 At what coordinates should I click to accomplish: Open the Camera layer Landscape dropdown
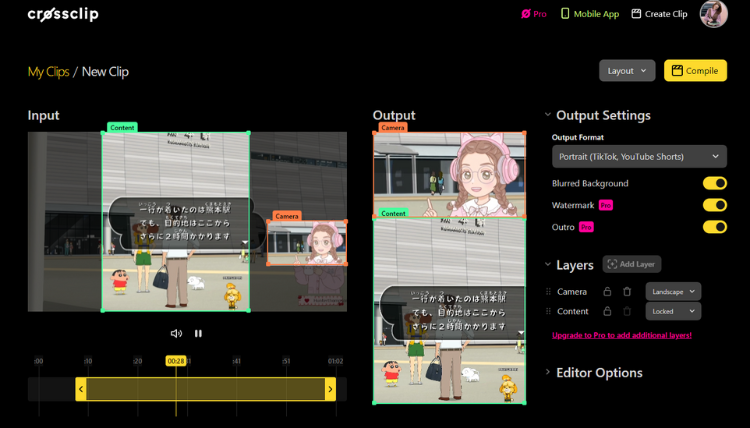673,291
